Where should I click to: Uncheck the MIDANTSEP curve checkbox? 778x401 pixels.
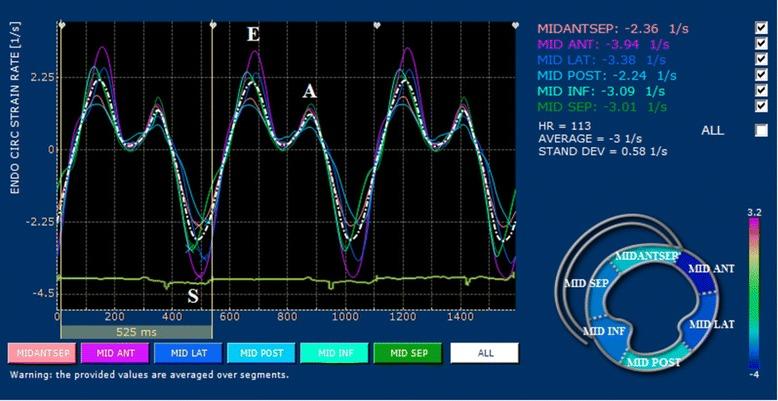coord(763,28)
